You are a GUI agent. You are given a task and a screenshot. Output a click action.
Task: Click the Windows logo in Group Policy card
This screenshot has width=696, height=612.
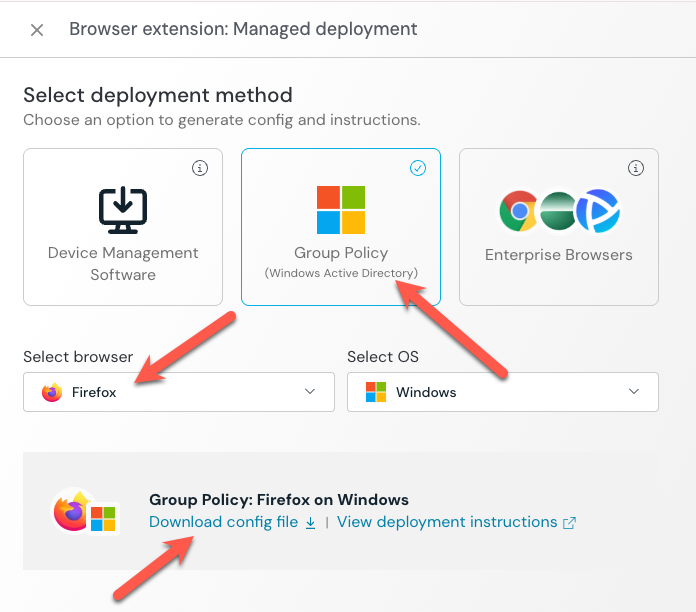point(341,210)
